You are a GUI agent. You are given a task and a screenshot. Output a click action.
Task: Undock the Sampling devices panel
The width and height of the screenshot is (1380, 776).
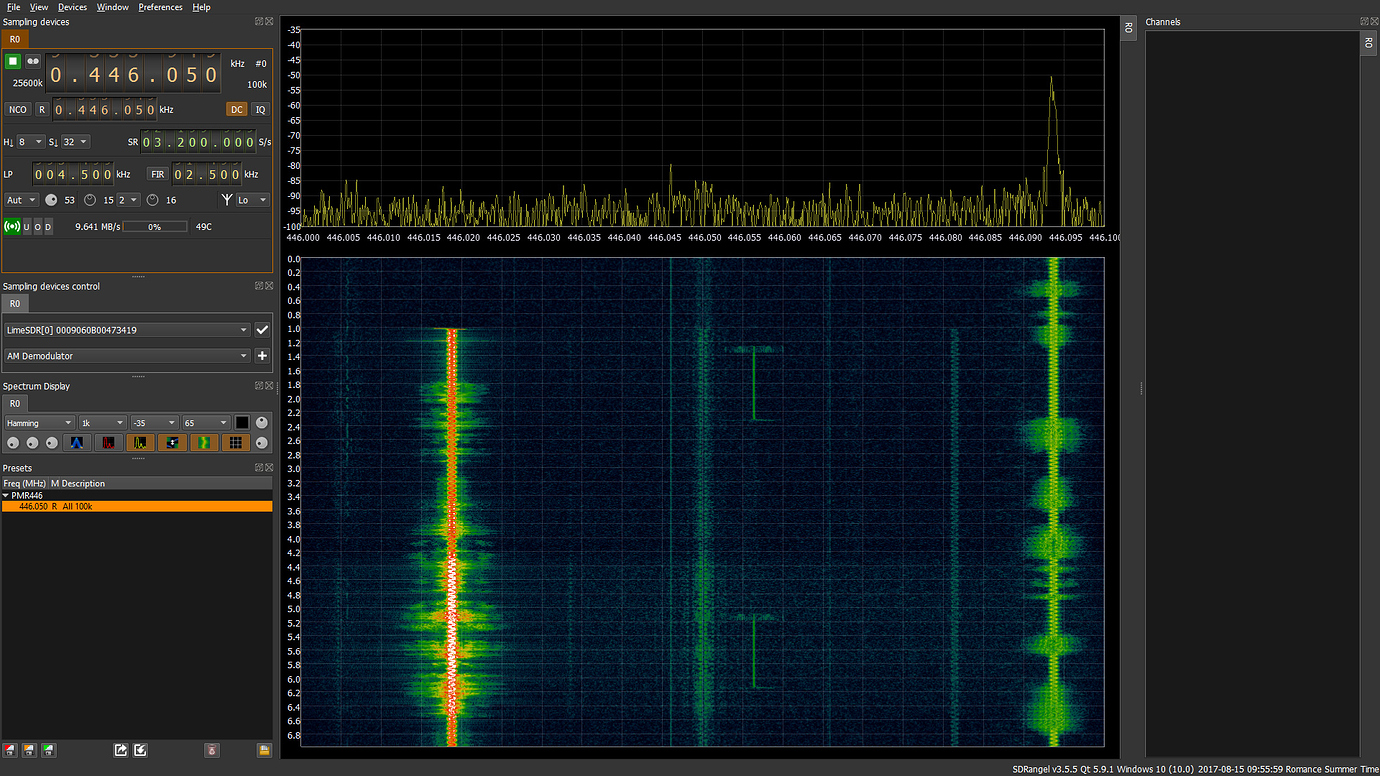(259, 21)
